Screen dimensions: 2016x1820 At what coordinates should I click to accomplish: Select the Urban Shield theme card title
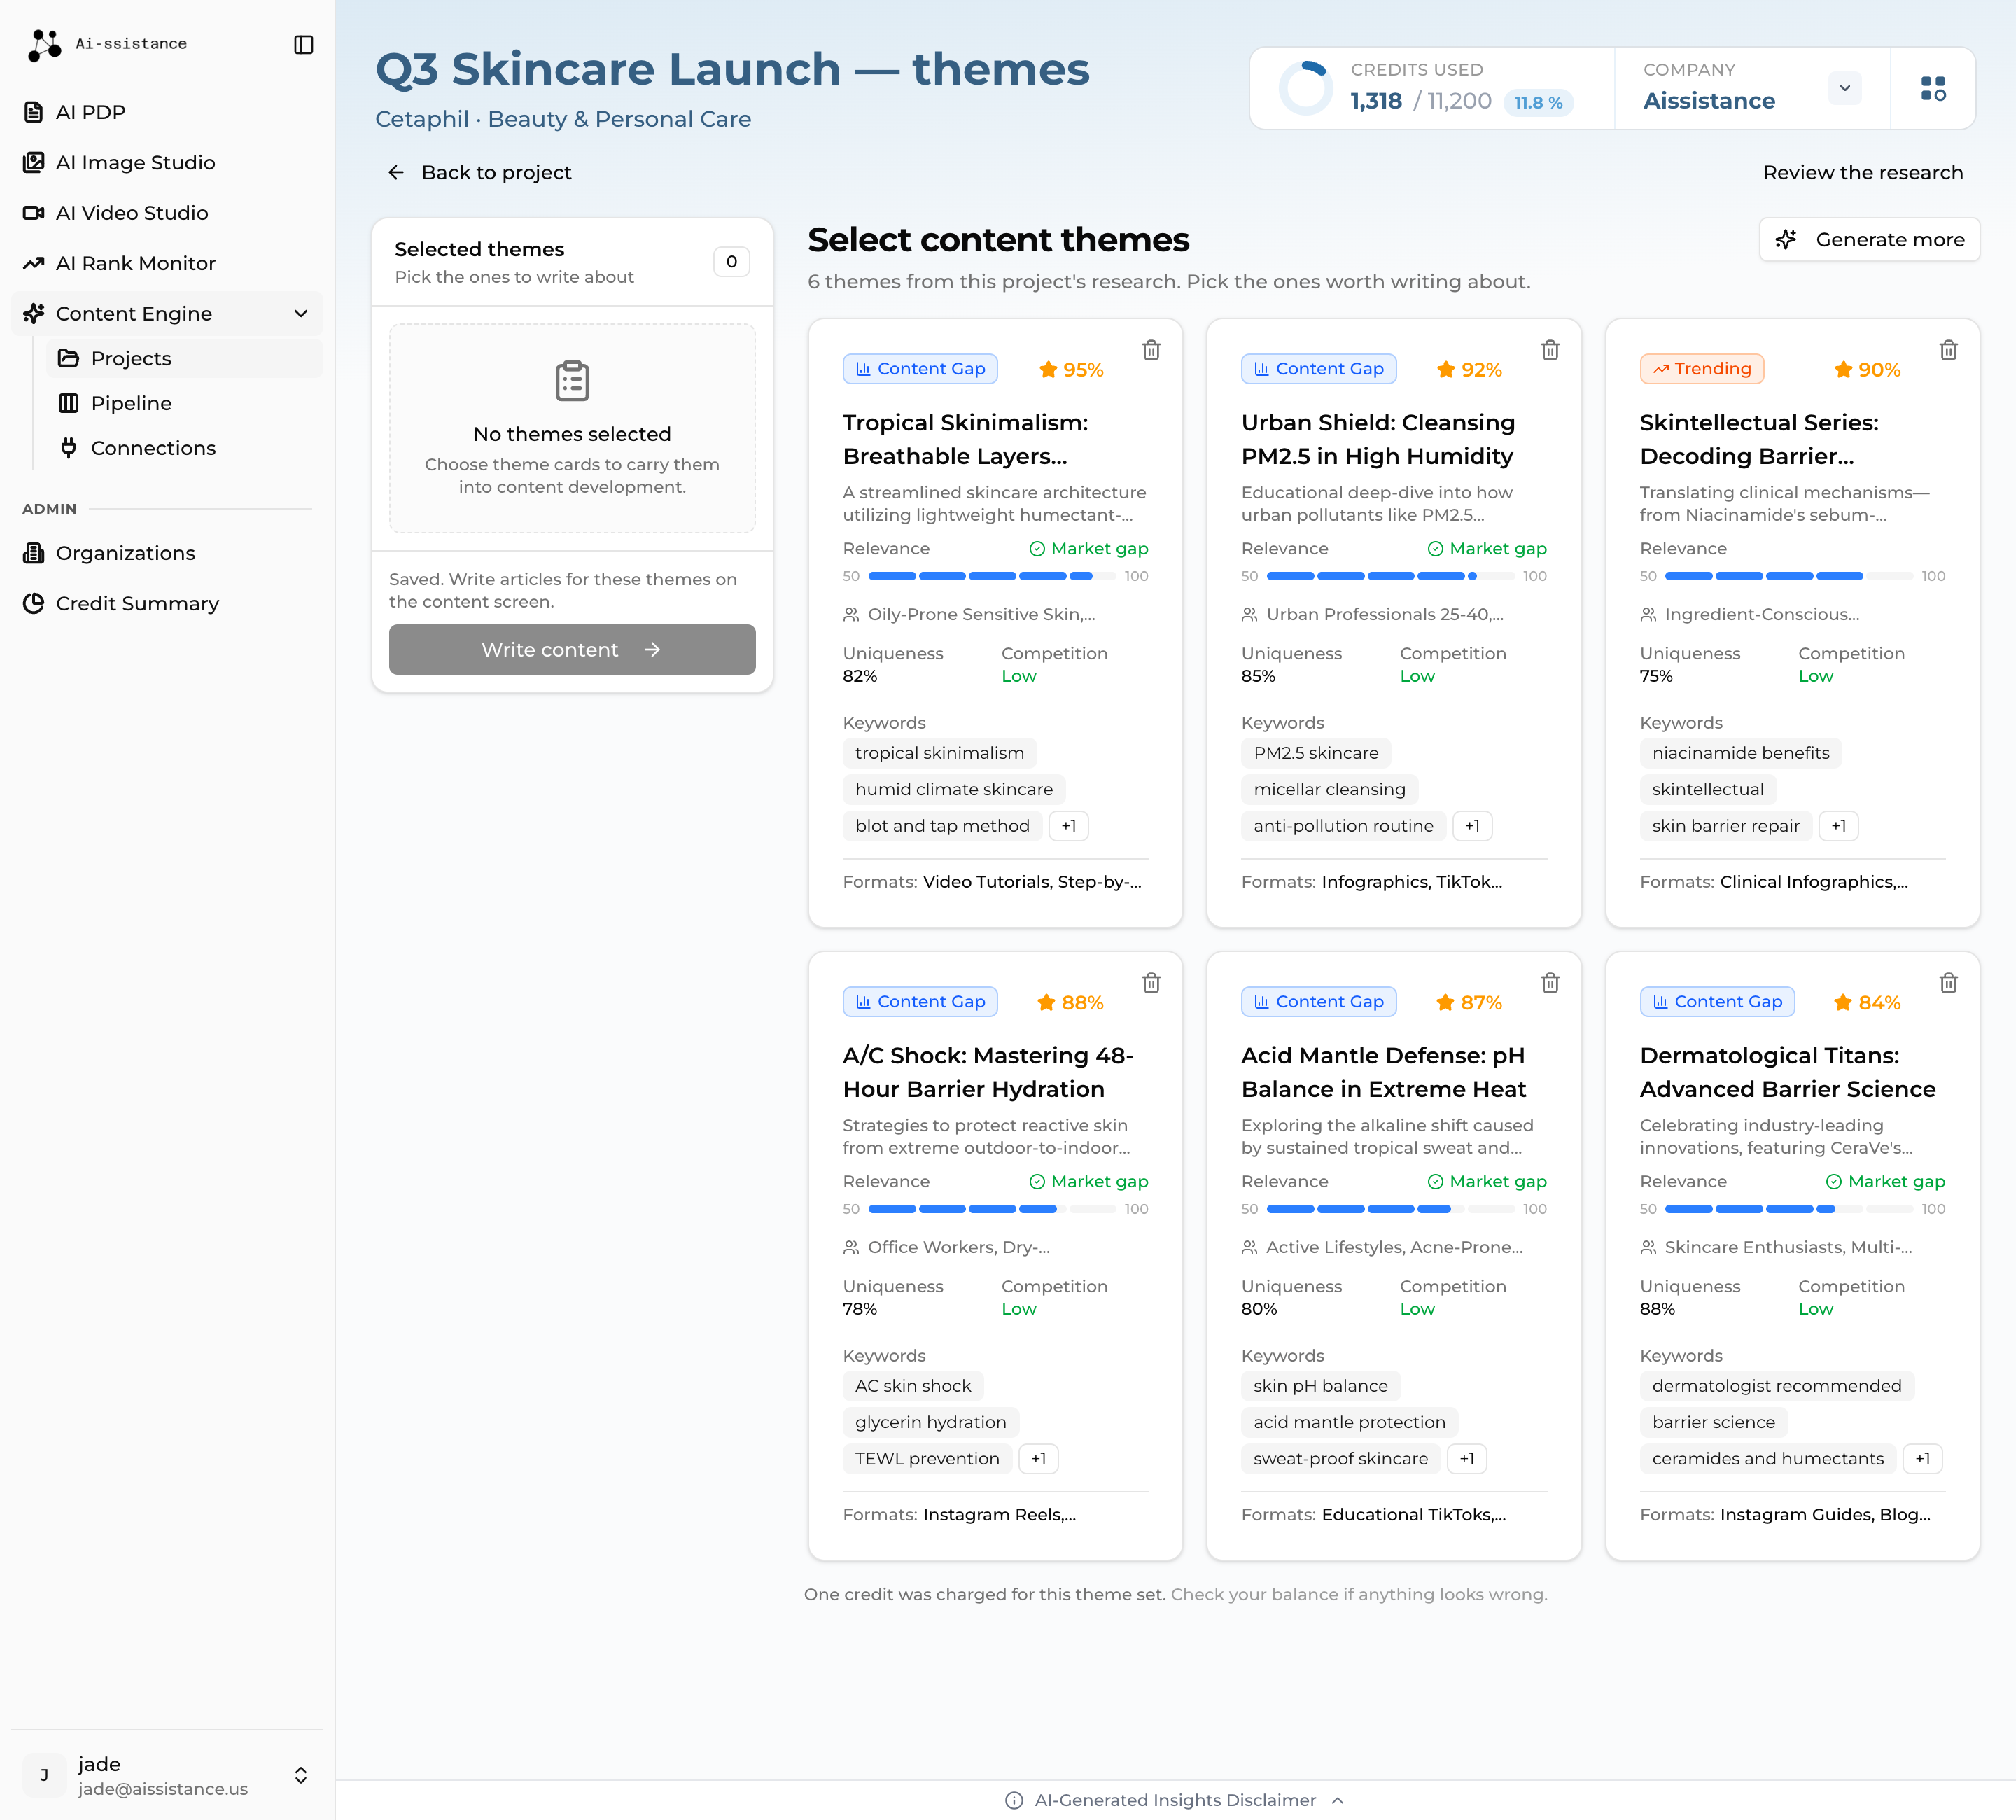1378,439
